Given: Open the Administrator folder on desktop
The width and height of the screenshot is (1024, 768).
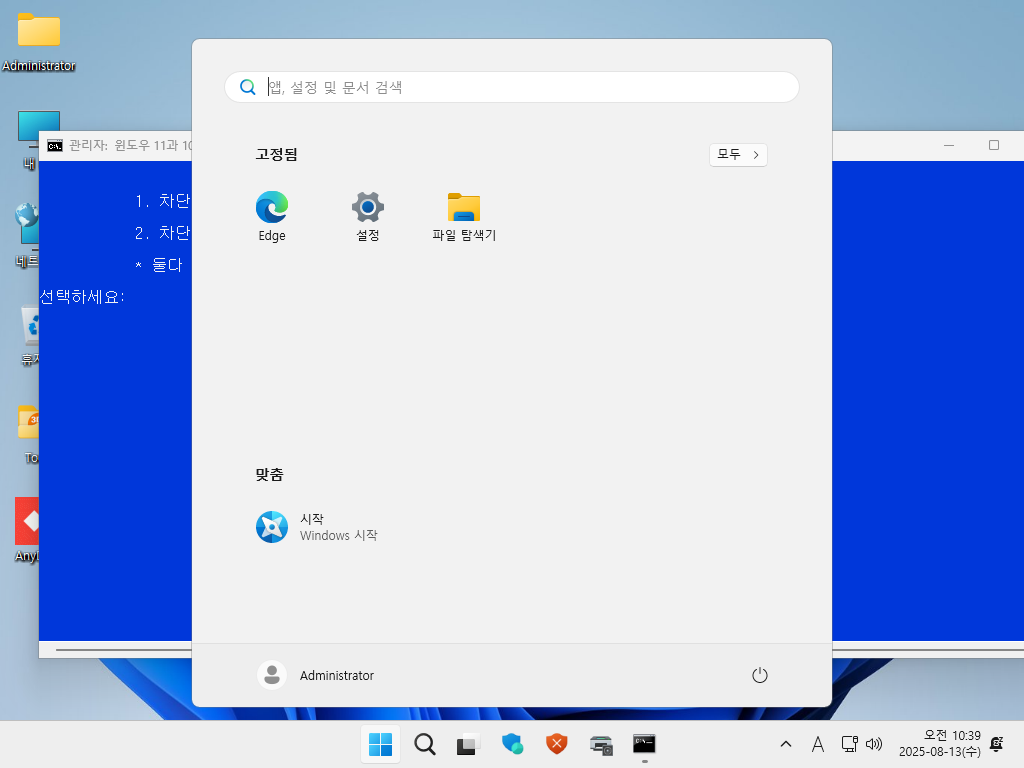Looking at the screenshot, I should point(39,42).
